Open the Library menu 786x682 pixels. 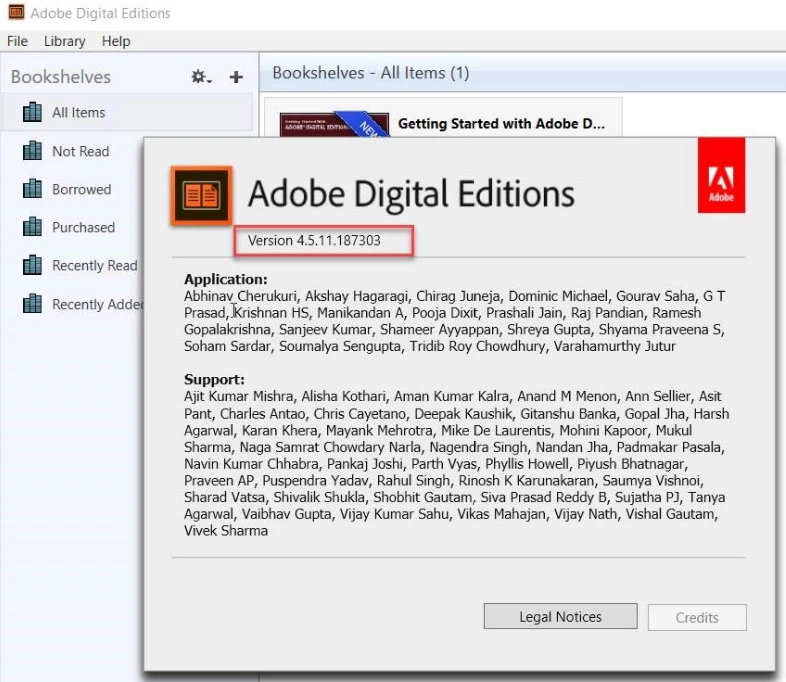(x=65, y=41)
